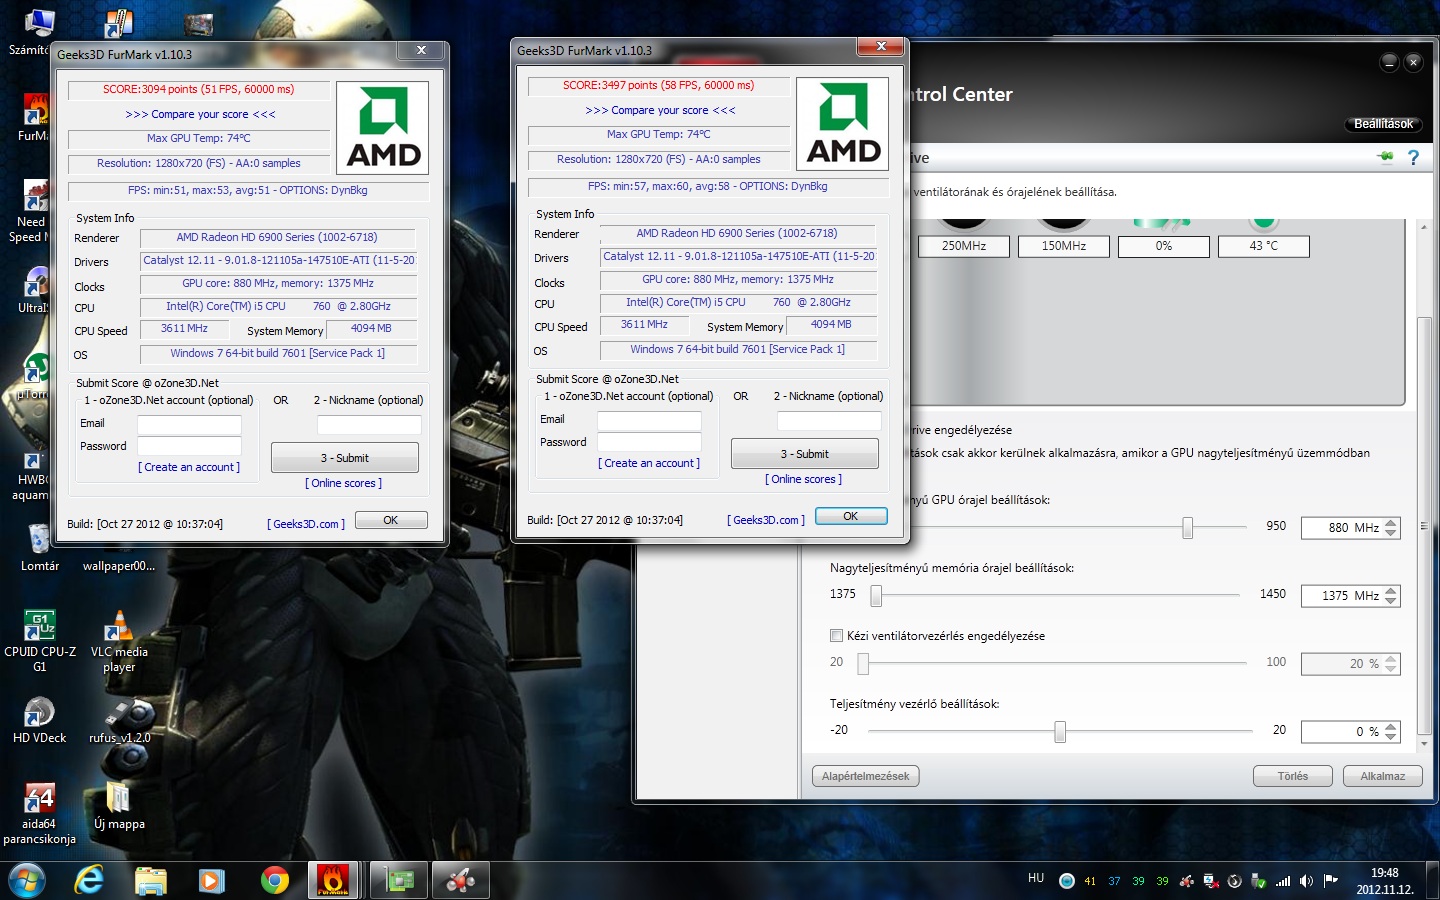Decrease power control 0 % stepper
Screen dimensions: 1440x900
pos(1391,737)
